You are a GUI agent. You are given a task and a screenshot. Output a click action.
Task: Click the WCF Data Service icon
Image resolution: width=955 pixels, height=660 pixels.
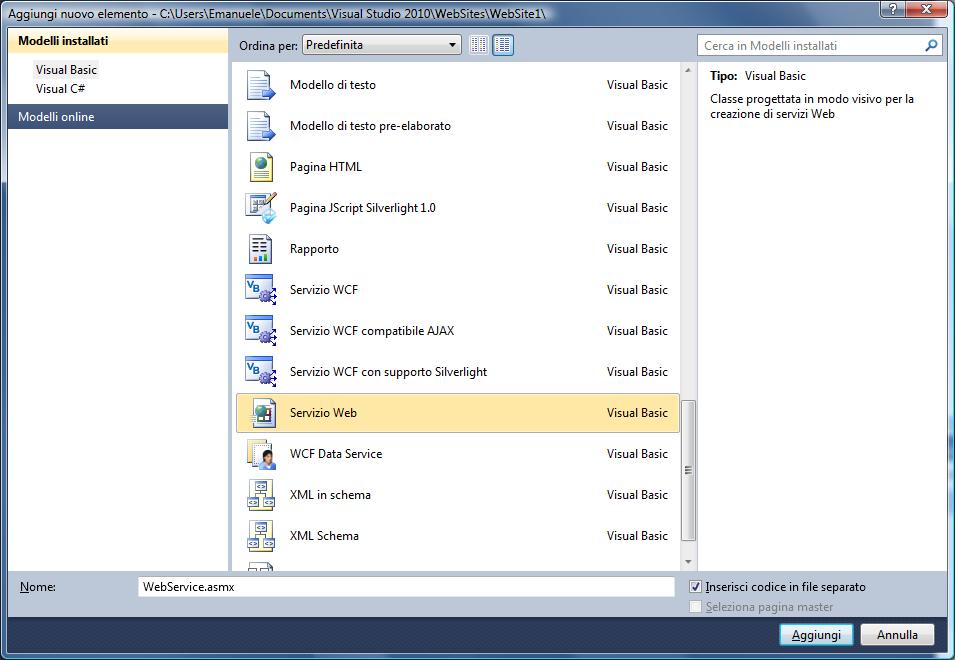[262, 454]
